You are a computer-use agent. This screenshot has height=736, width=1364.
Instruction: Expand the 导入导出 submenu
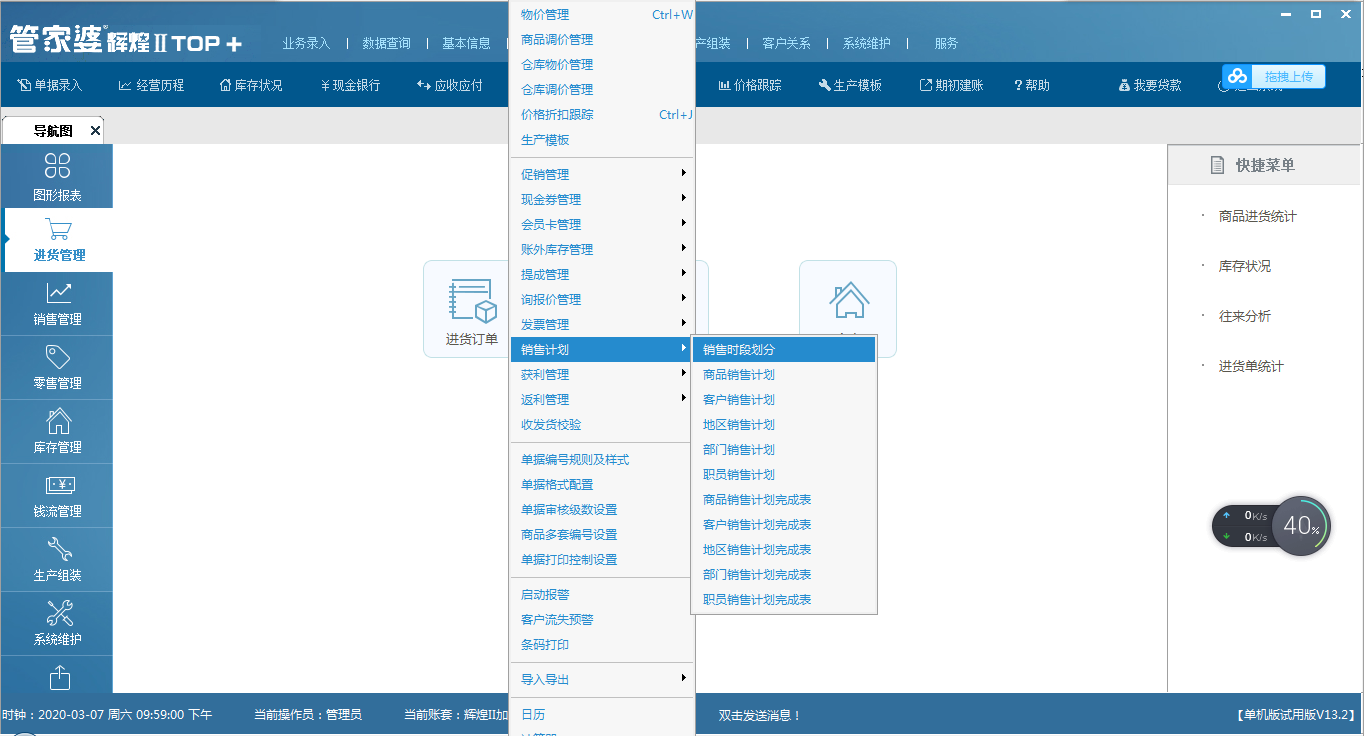602,679
